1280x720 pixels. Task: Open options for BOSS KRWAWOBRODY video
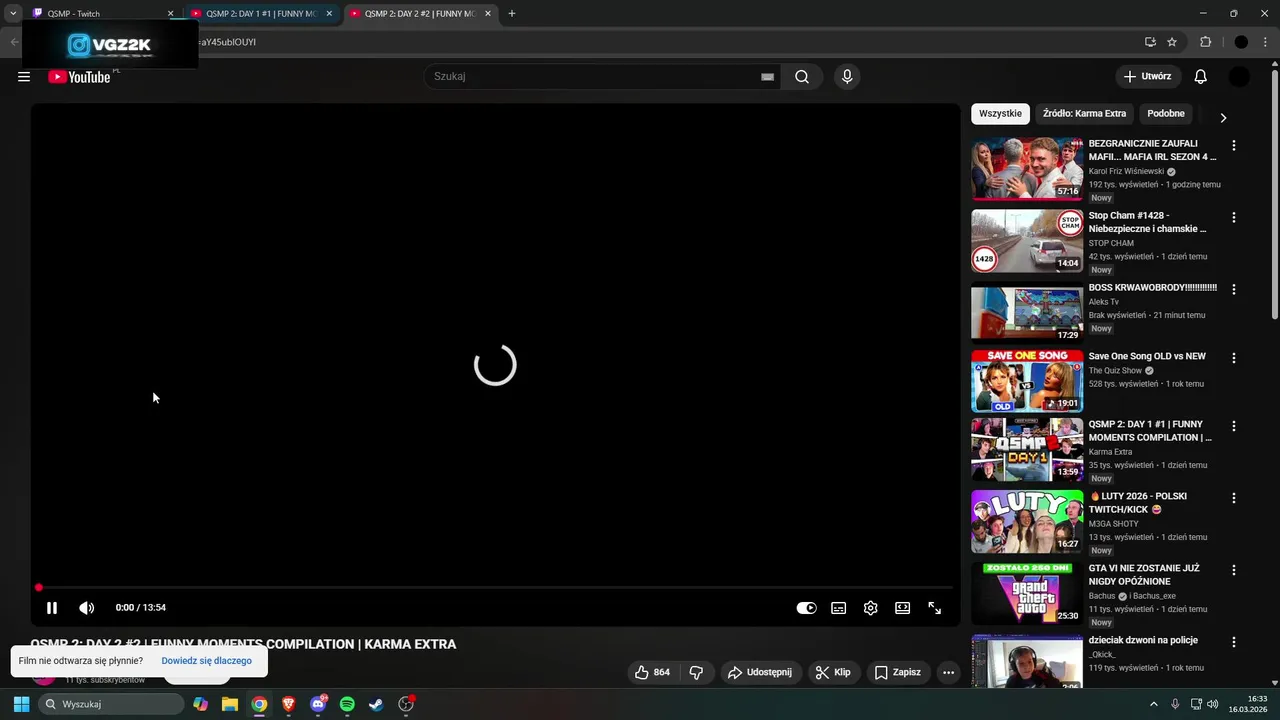(1234, 290)
